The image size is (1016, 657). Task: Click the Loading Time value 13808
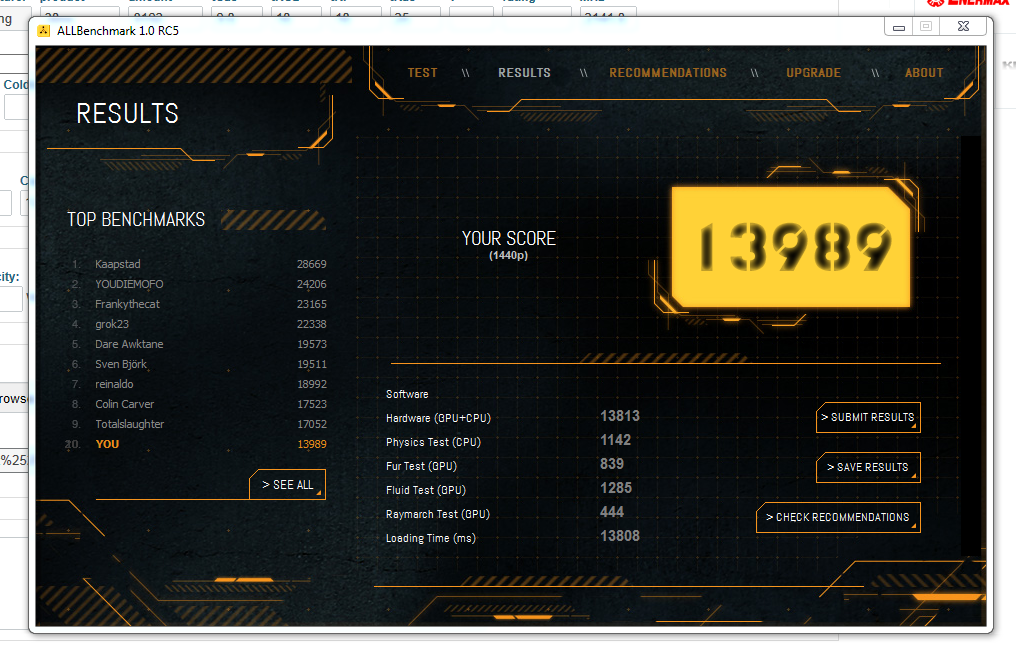[x=620, y=536]
